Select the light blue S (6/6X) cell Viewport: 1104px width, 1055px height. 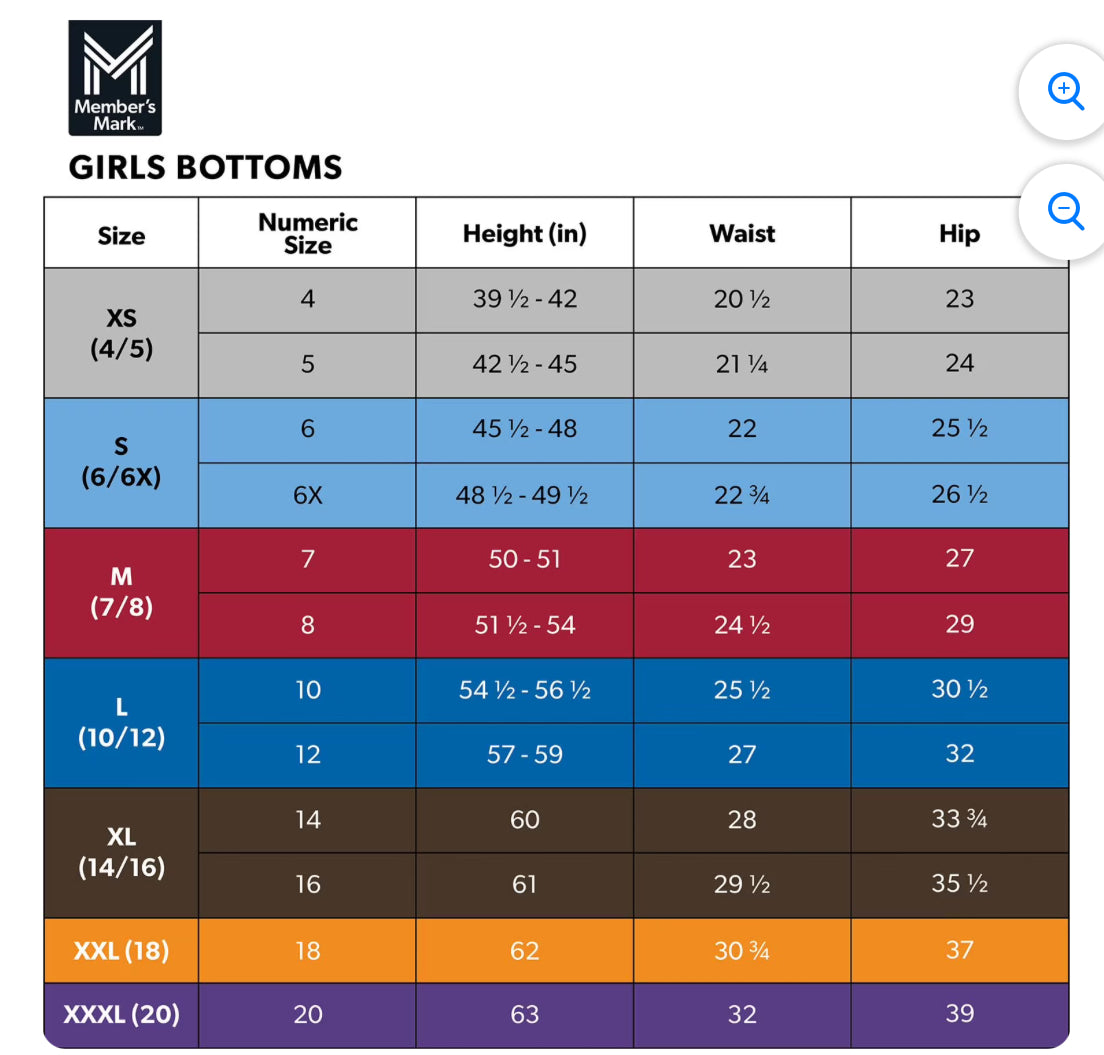(x=121, y=463)
